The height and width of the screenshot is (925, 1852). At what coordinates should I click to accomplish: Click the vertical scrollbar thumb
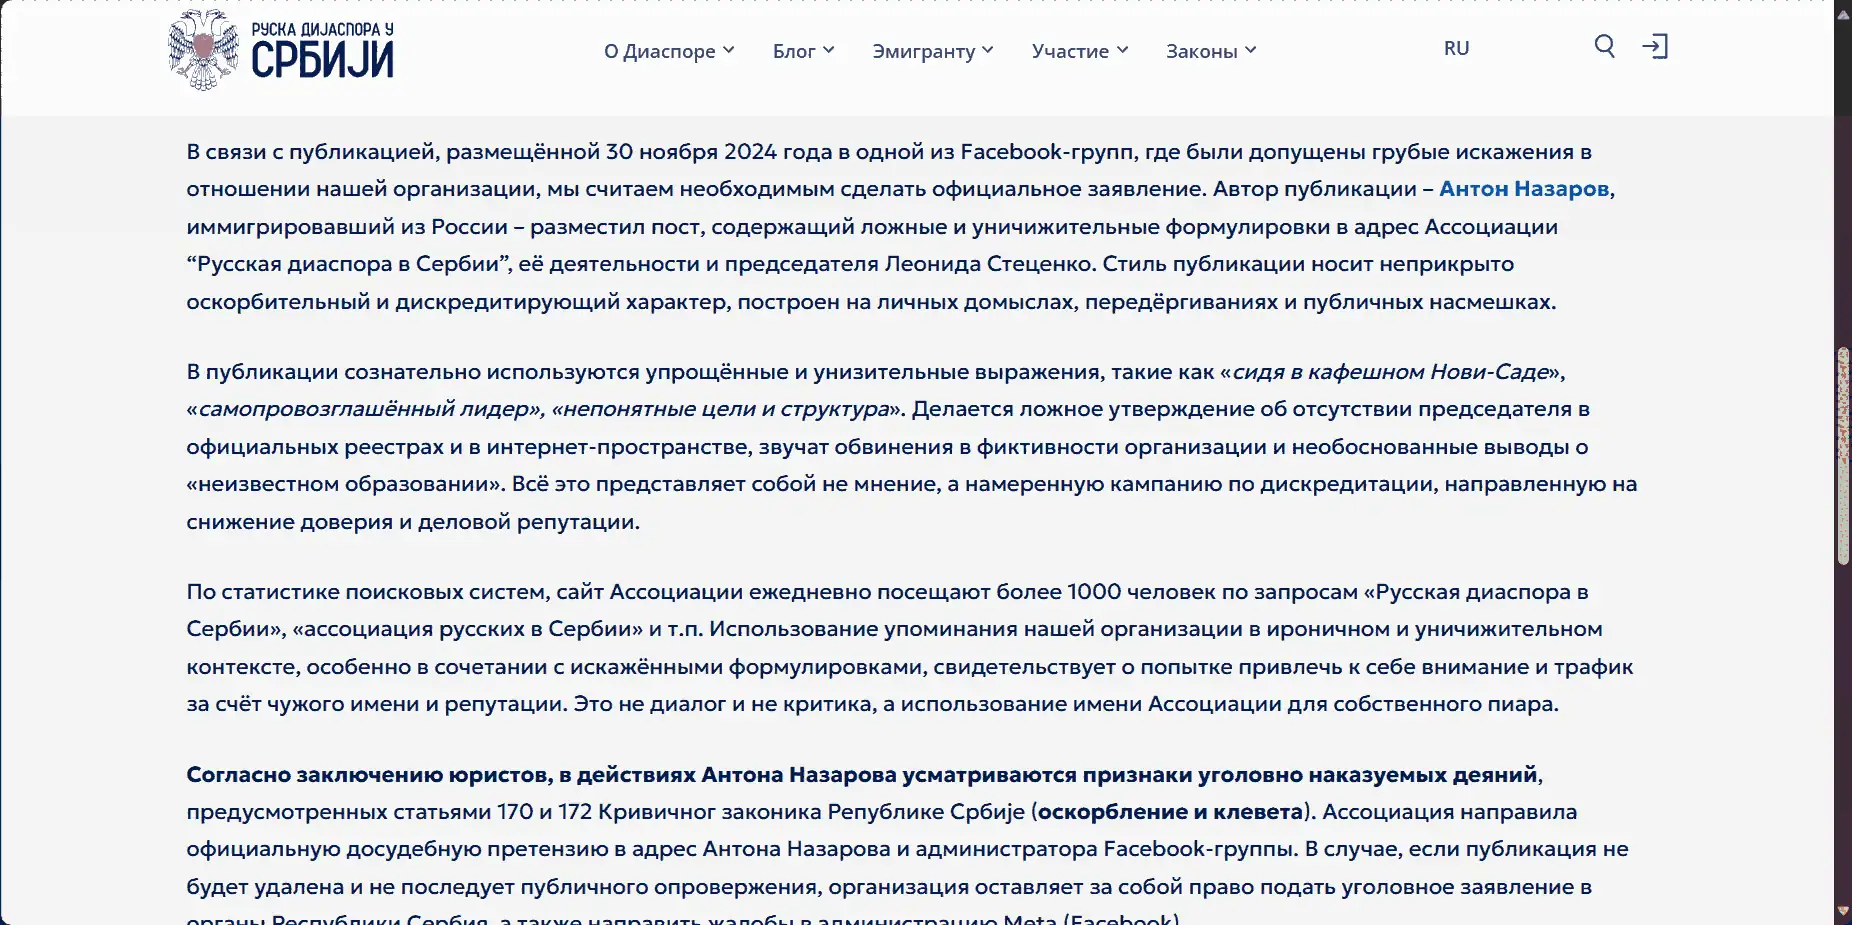point(1843,456)
